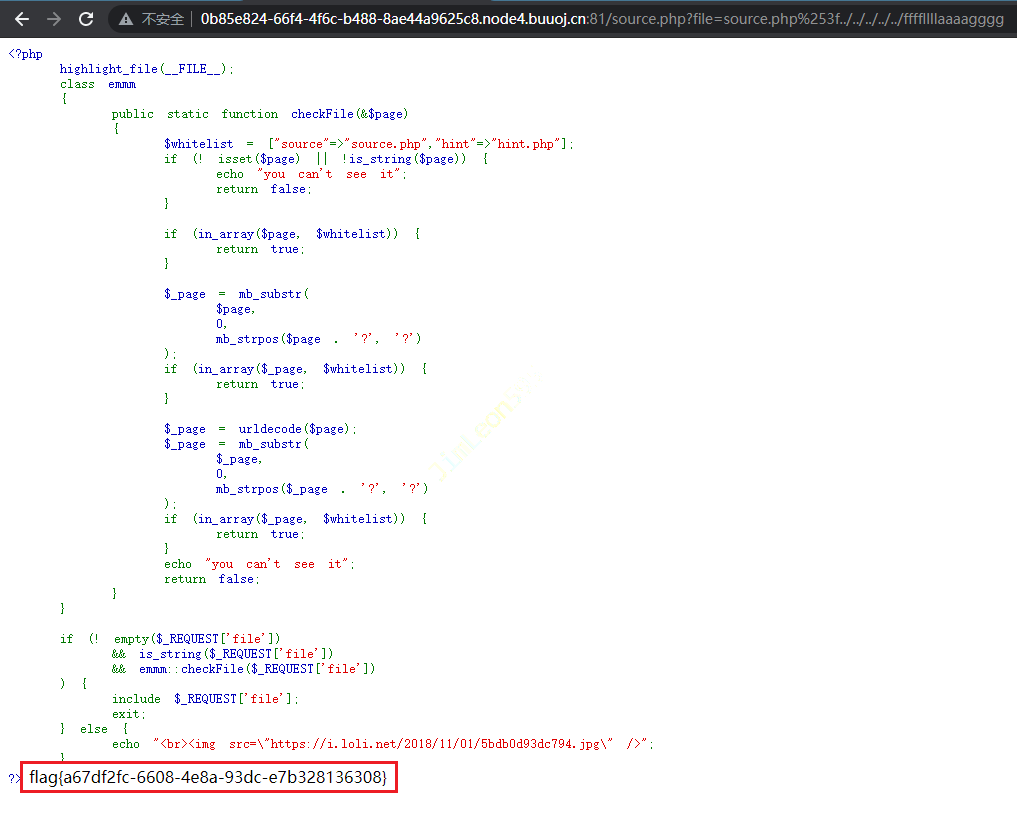This screenshot has height=822, width=1017.
Task: Click the class emmm declaration
Action: 97,84
